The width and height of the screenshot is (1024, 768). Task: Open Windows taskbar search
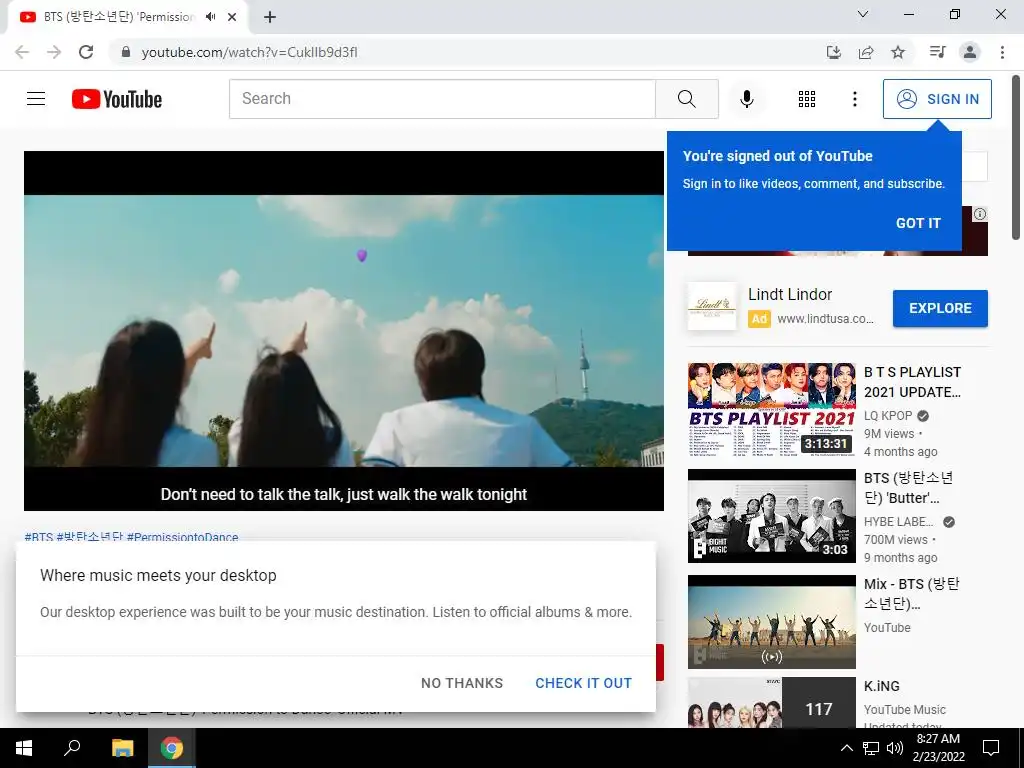coord(71,748)
